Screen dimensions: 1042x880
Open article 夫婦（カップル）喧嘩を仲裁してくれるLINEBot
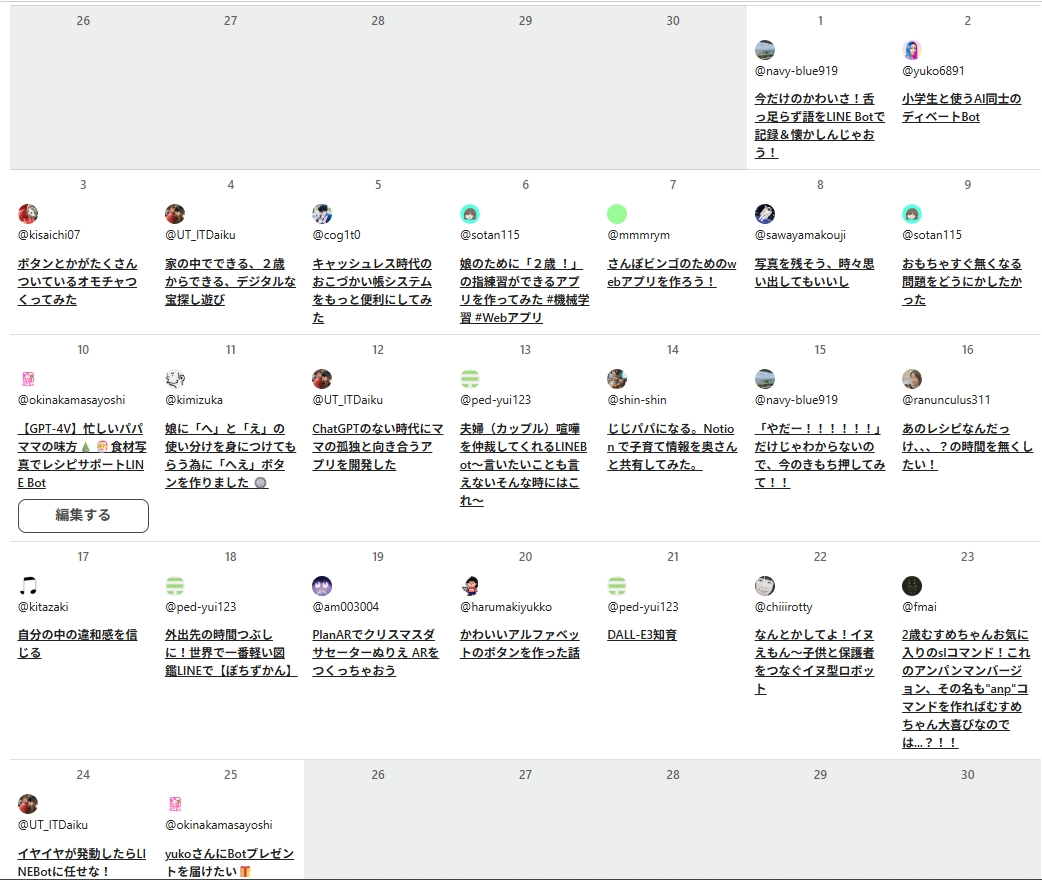tap(523, 465)
